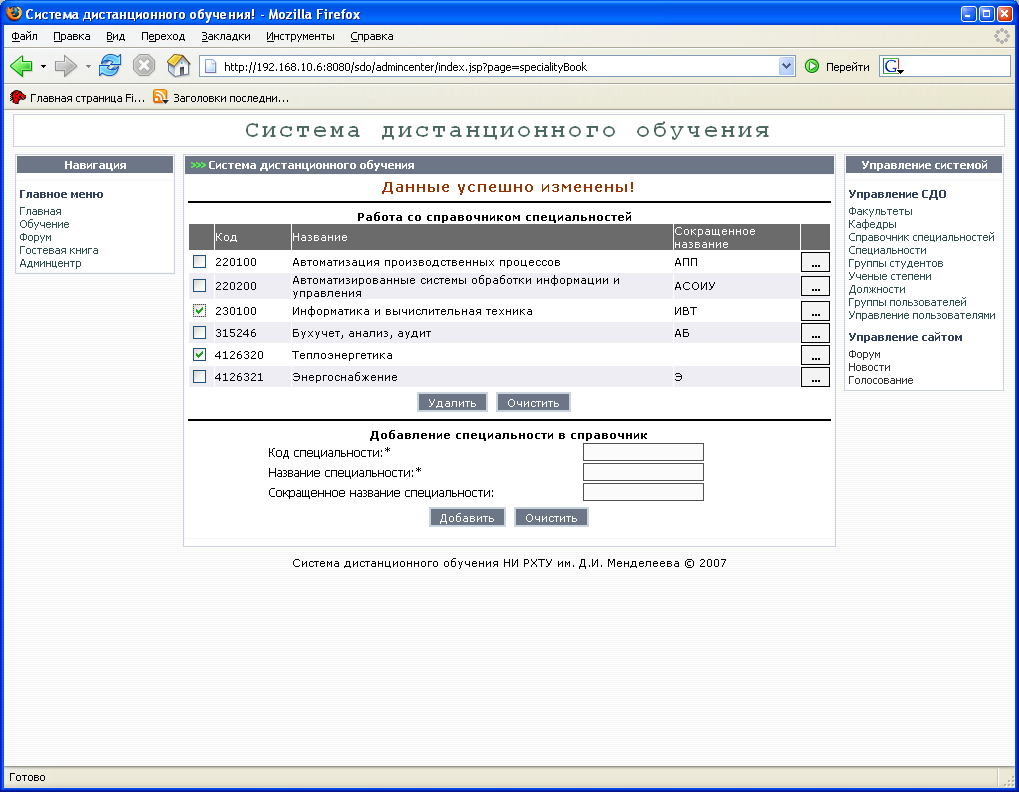
Task: Open the Админцентр link
Action: (50, 263)
